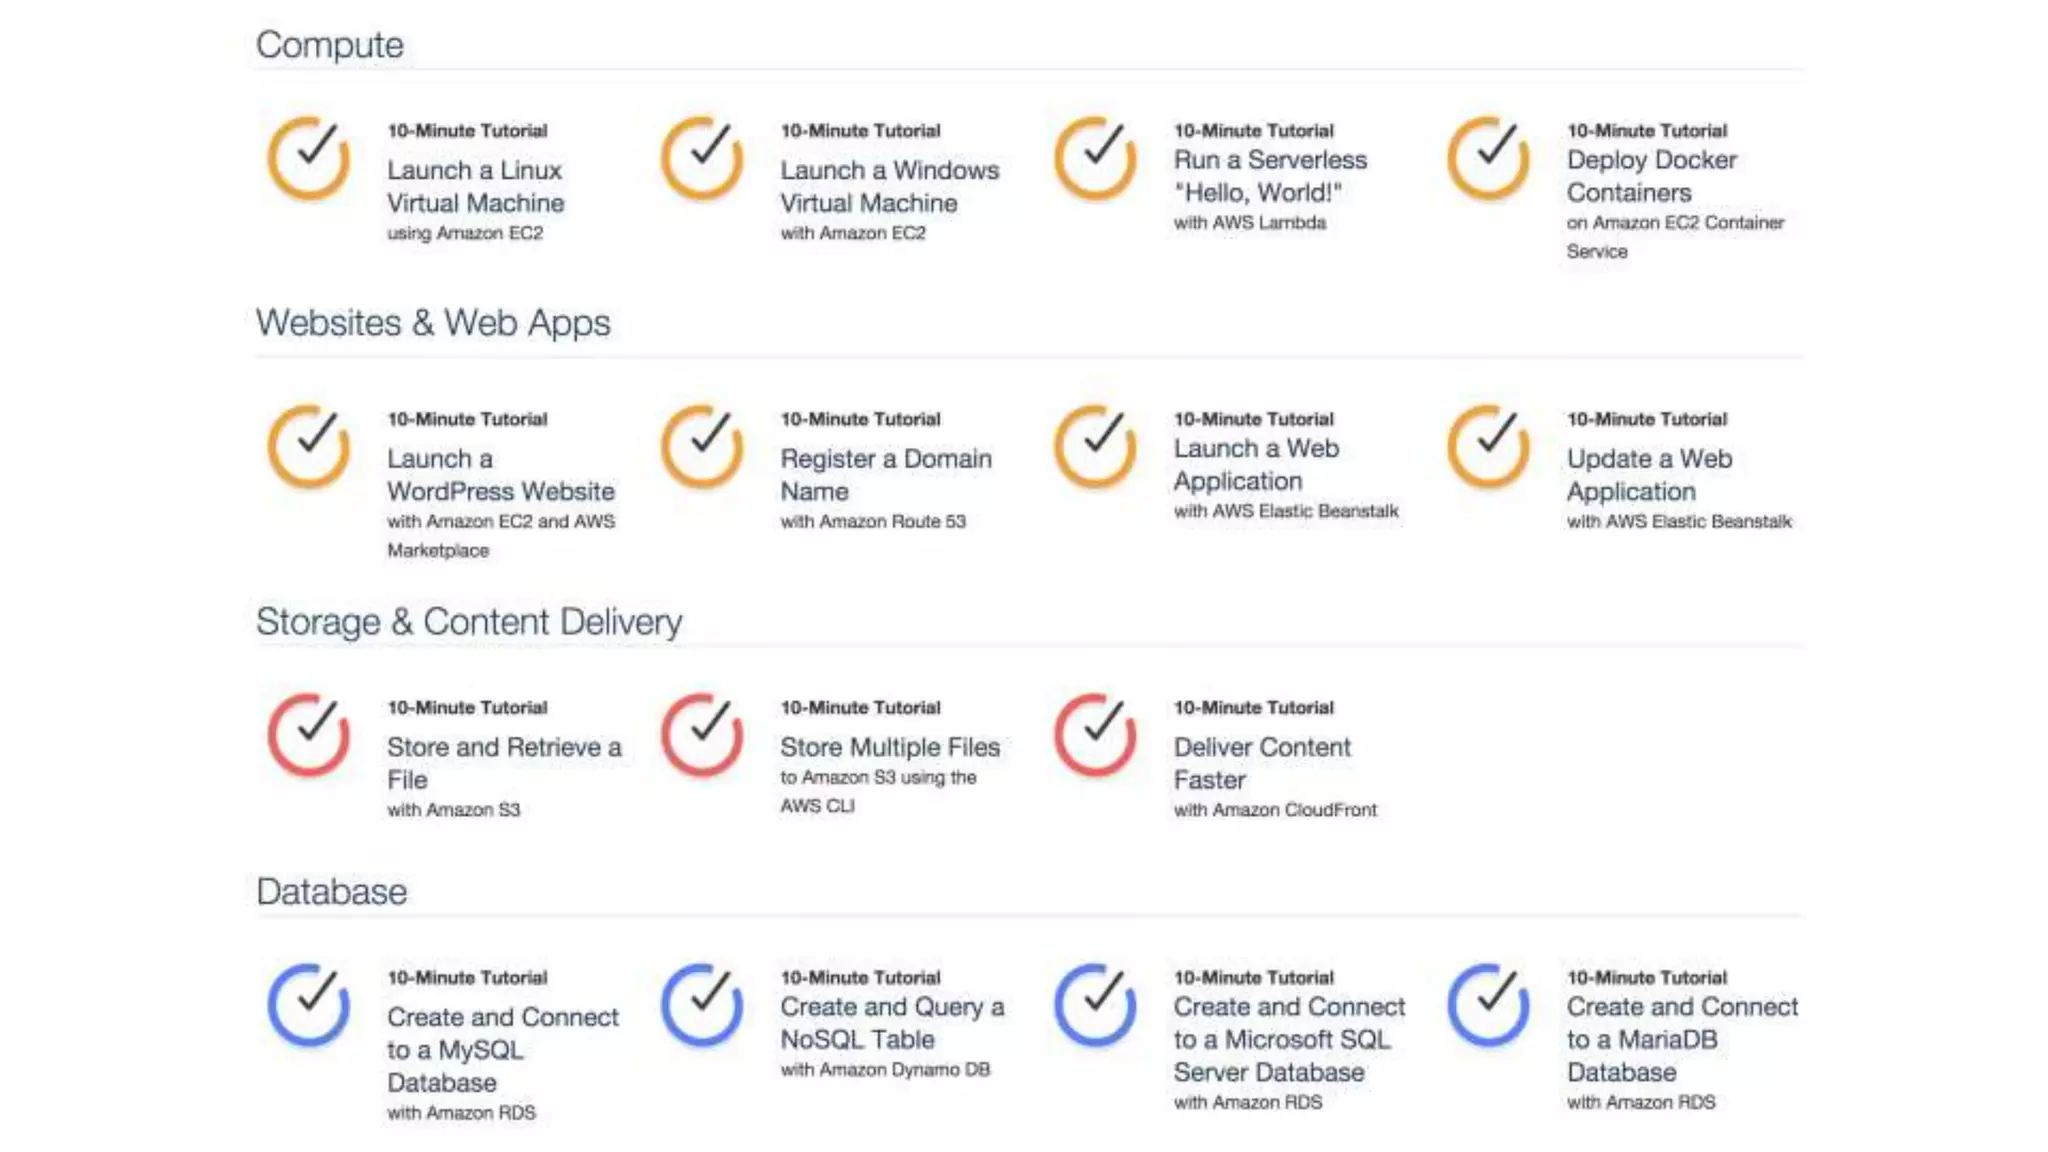
Task: Open the Launch a Linux Virtual Machine tutorial
Action: click(x=475, y=187)
